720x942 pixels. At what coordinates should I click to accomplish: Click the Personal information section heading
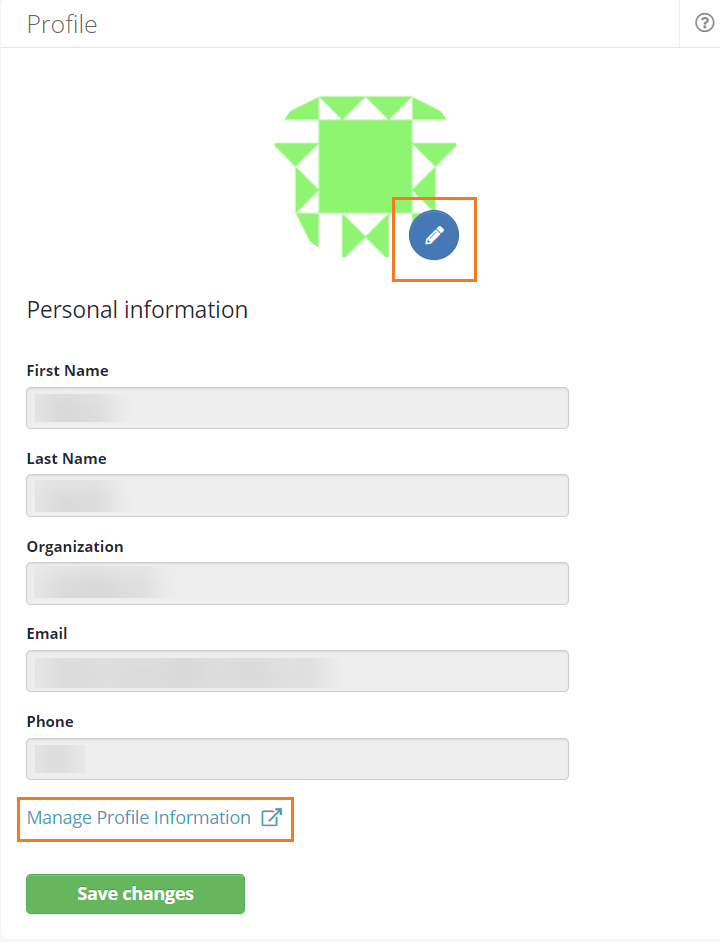coord(137,310)
